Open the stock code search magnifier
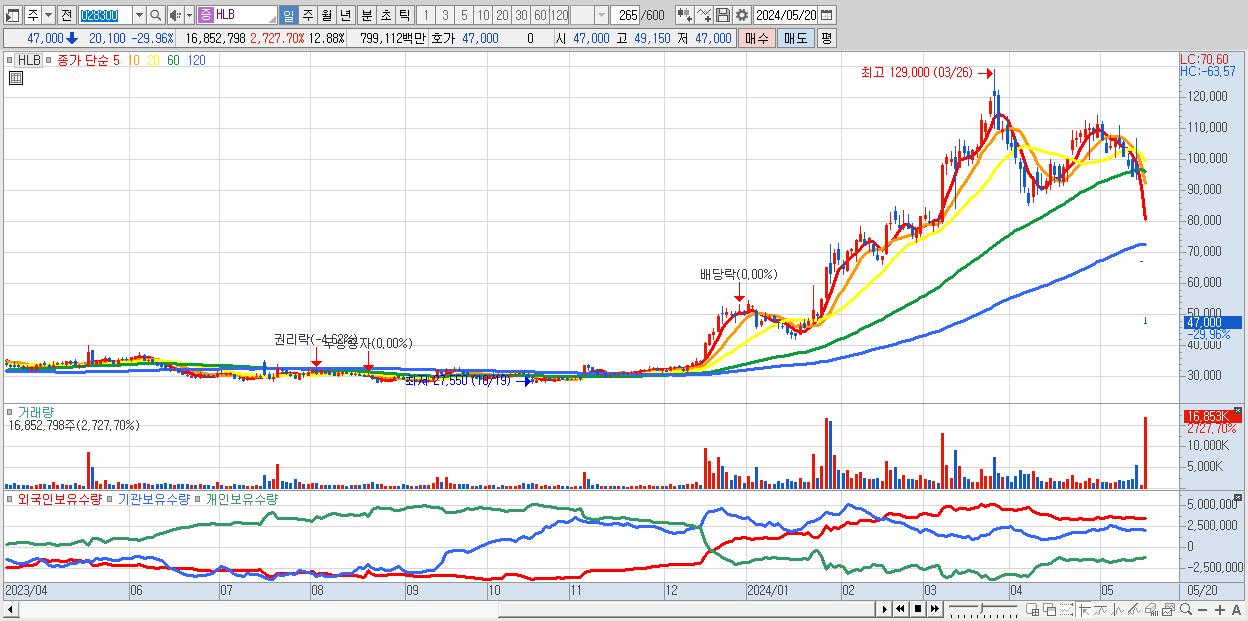1248x621 pixels. 156,15
